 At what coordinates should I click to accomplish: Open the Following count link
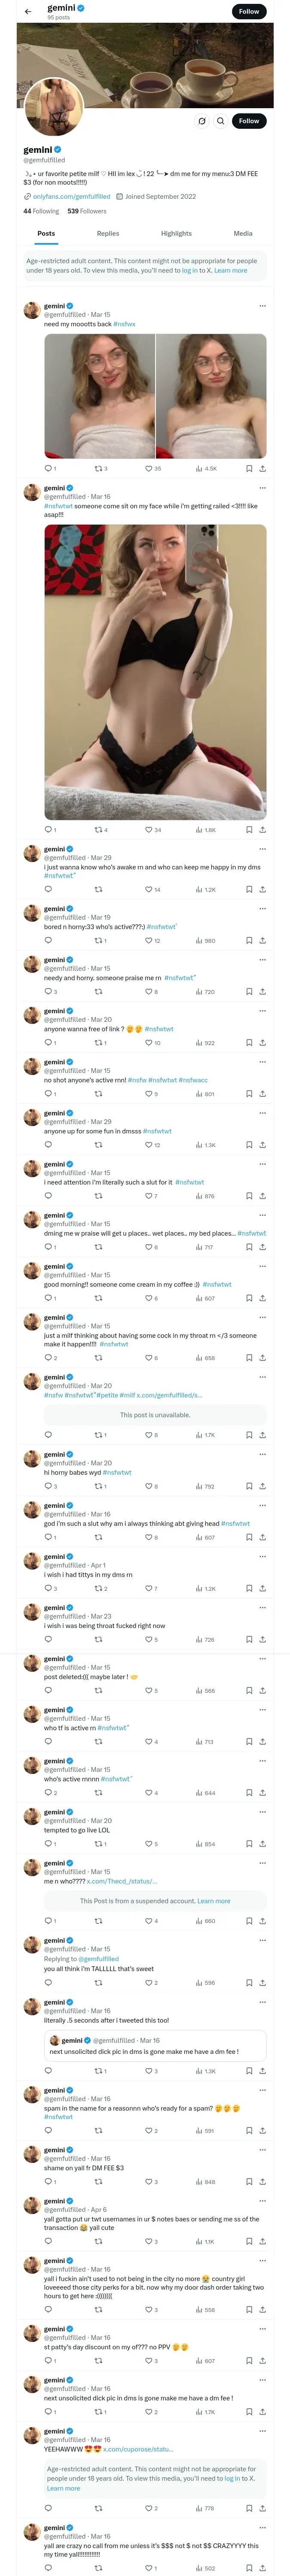tap(41, 211)
